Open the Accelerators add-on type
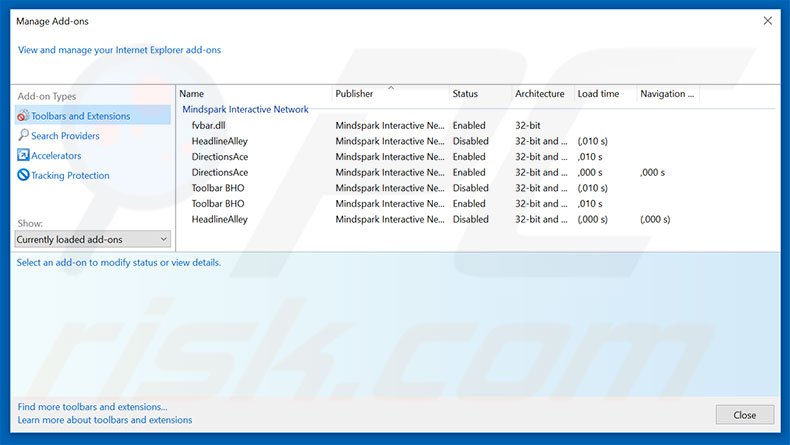 (56, 156)
